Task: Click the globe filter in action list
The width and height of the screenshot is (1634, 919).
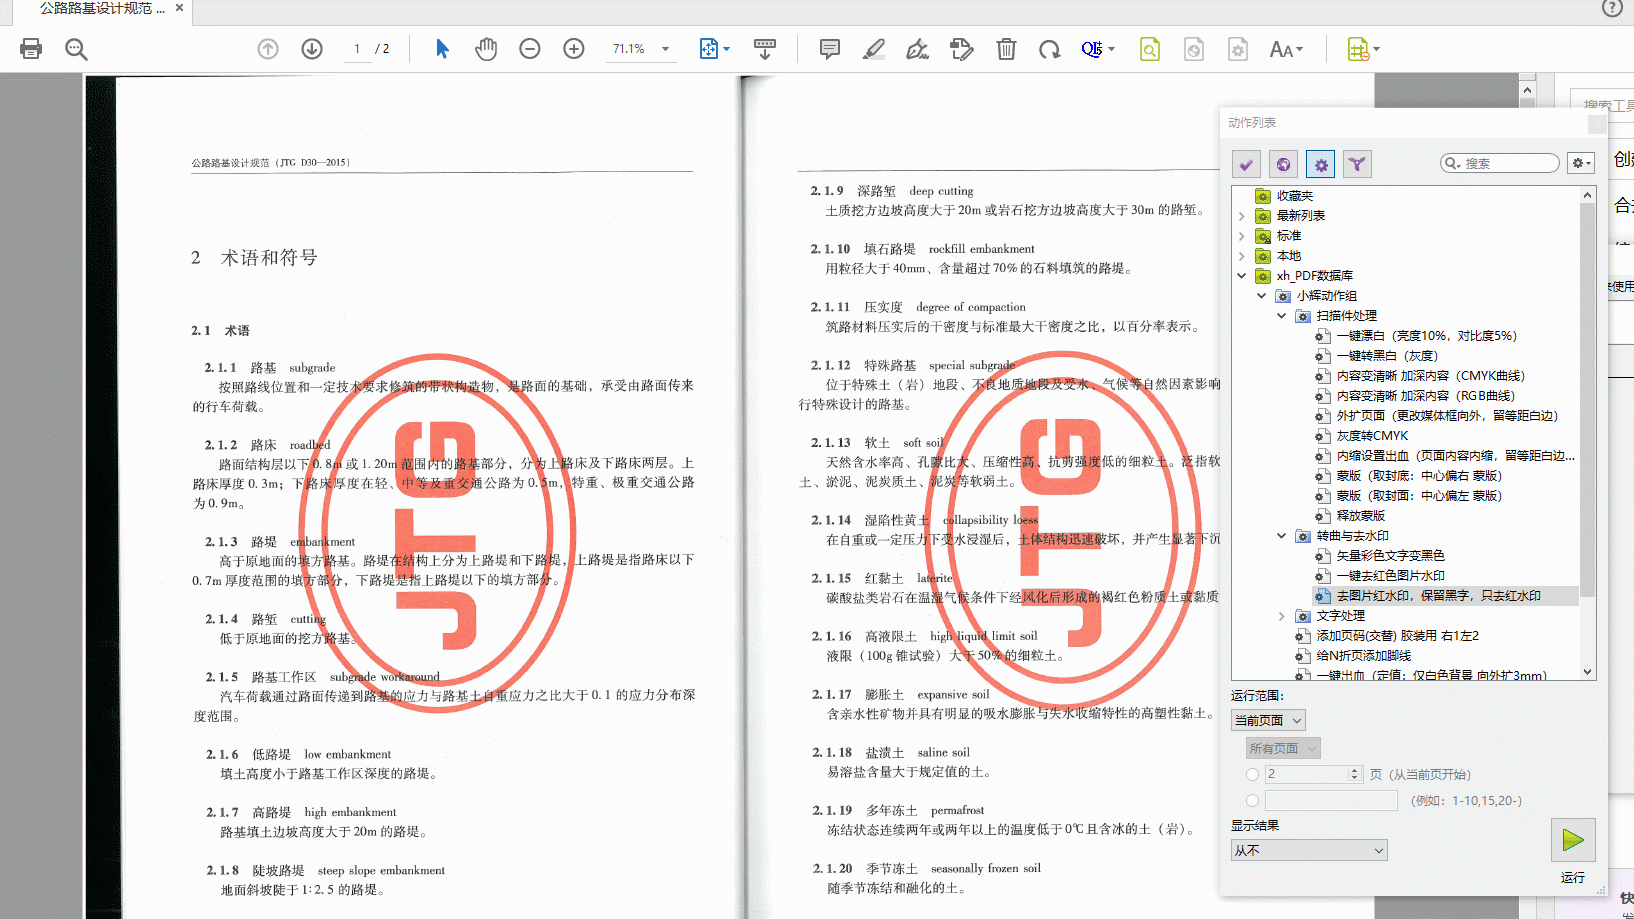Action: pyautogui.click(x=1283, y=164)
